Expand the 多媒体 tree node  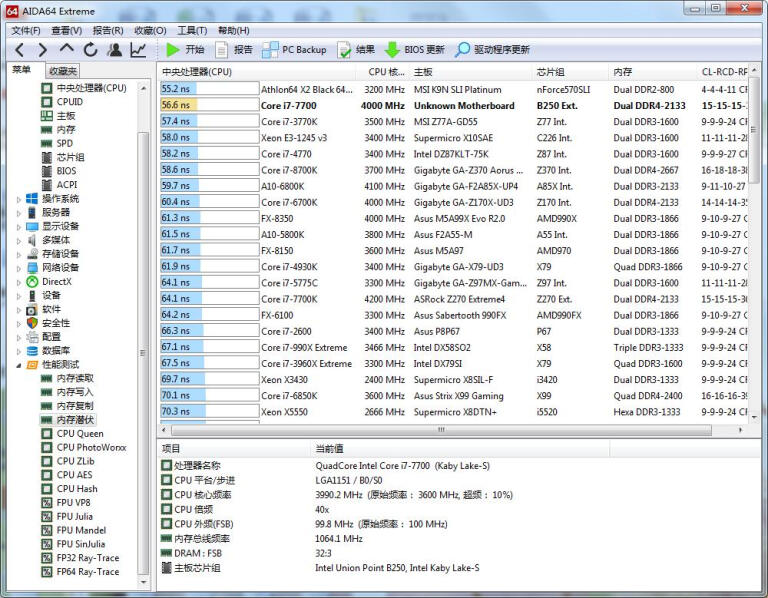coord(19,240)
